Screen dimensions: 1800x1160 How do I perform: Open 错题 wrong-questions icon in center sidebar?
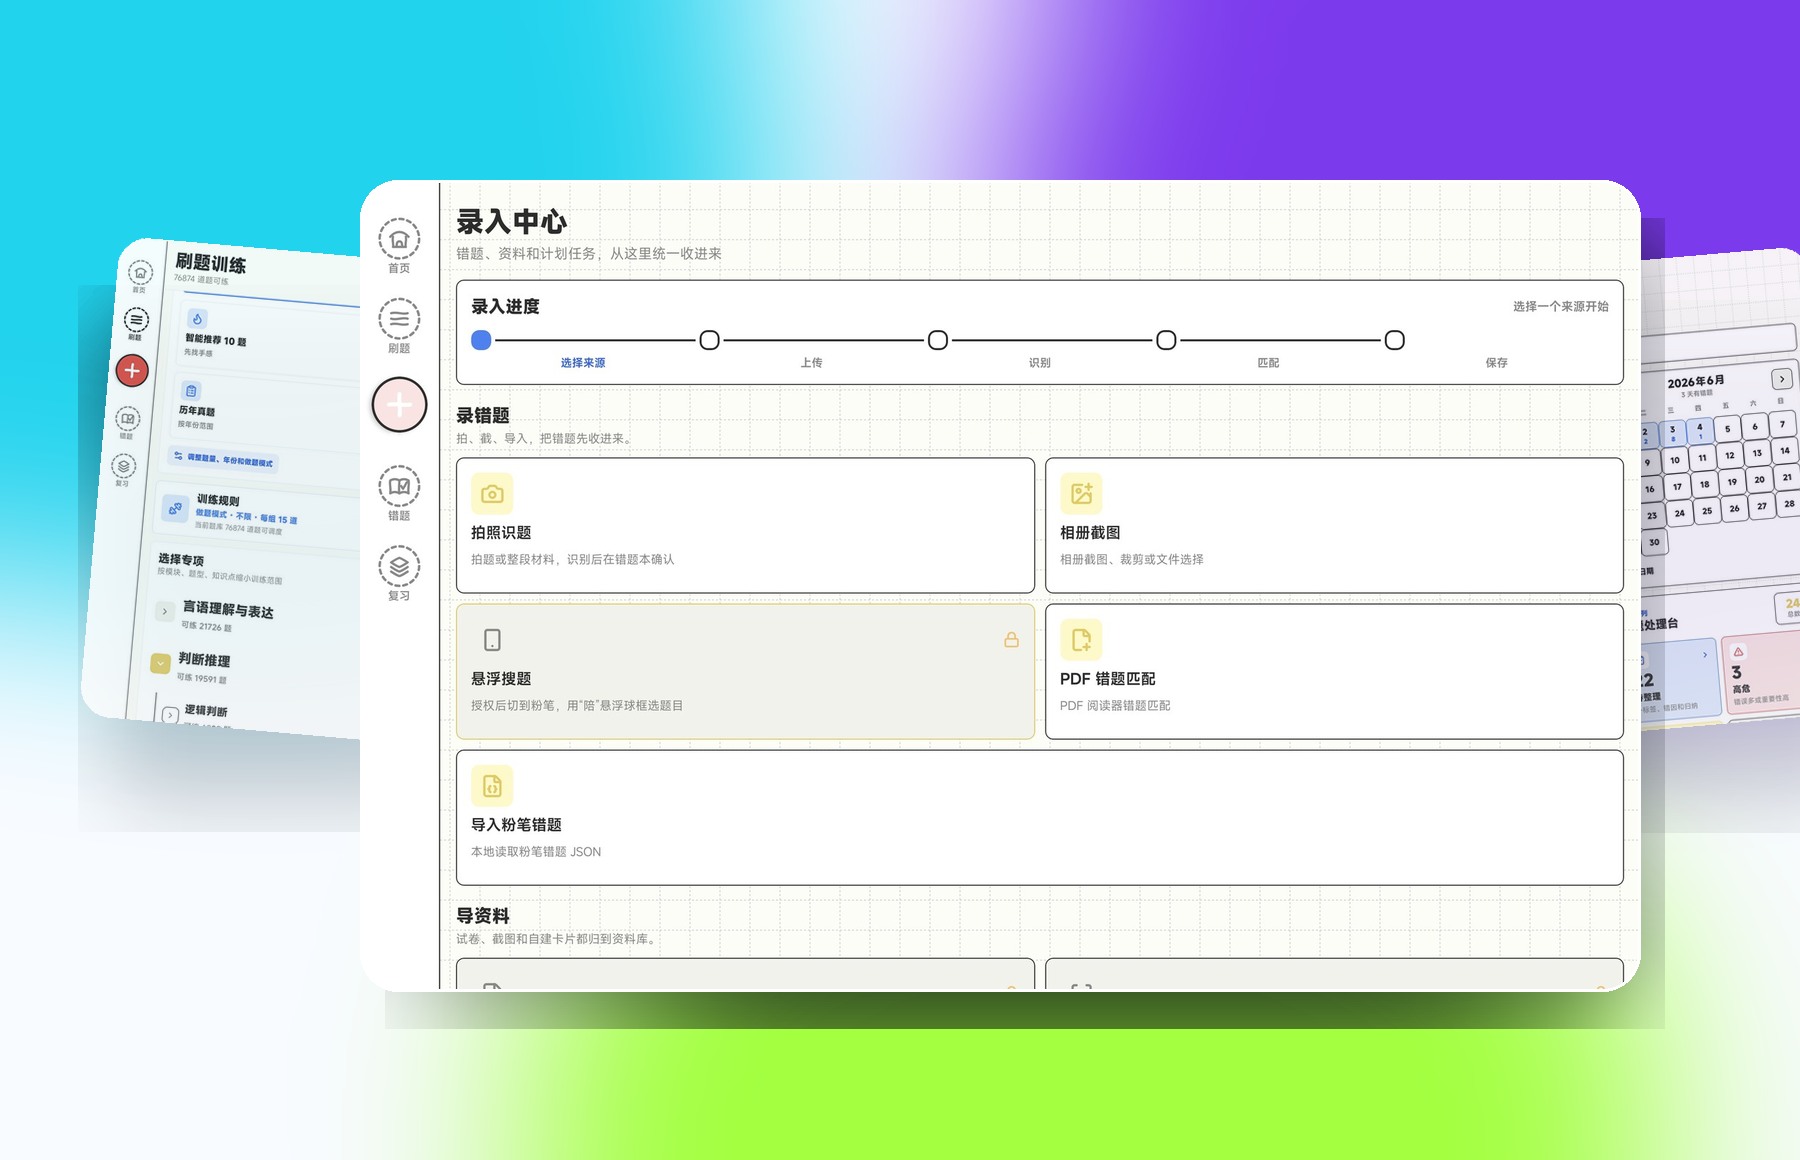(x=399, y=486)
